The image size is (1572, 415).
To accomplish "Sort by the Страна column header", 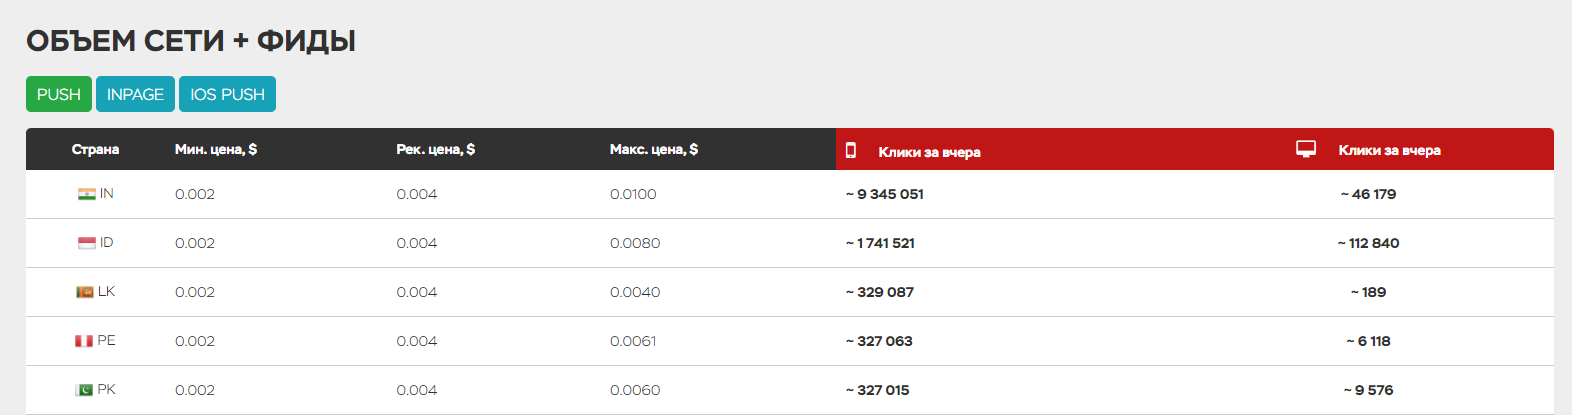I will coord(95,149).
